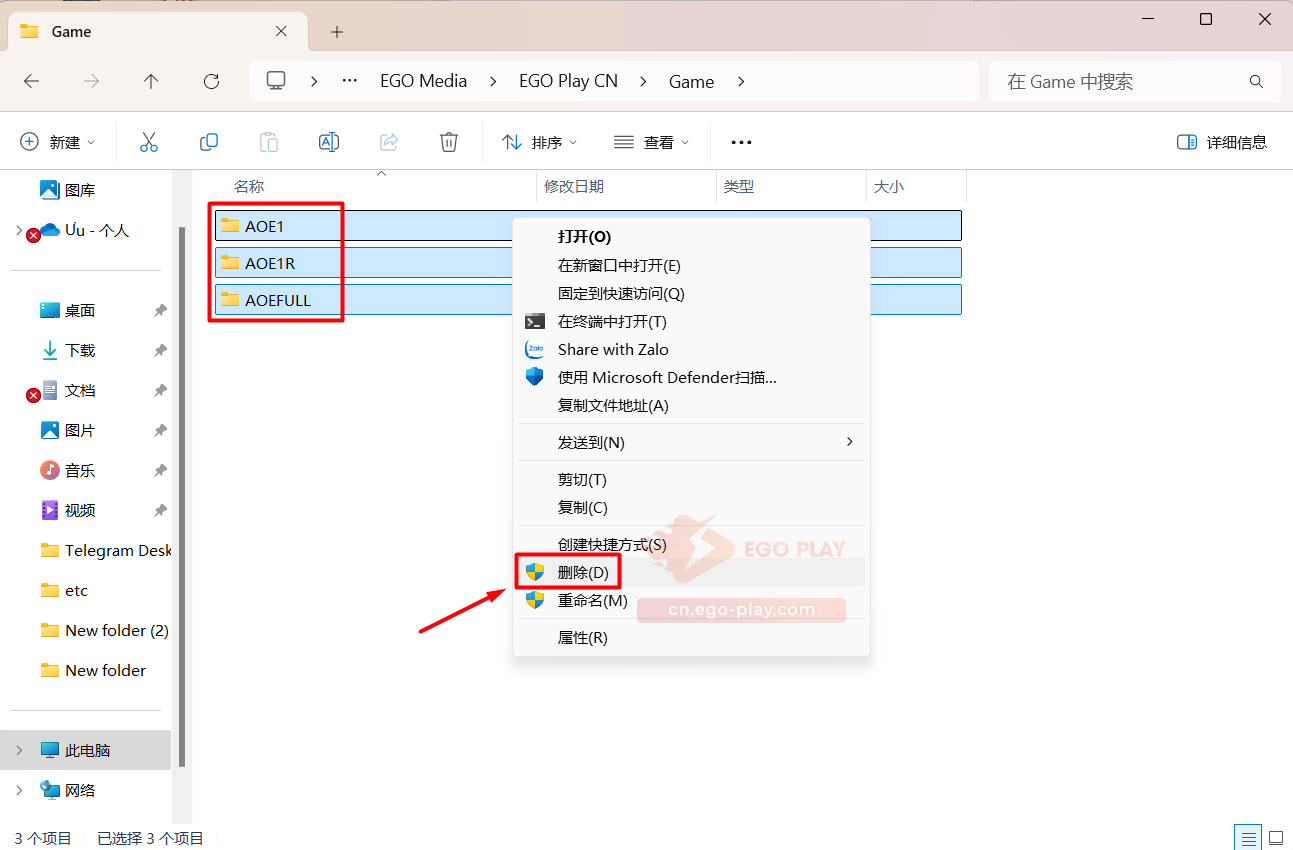The image size is (1293, 850).
Task: Expand the 此电脑 tree node
Action: [x=19, y=750]
